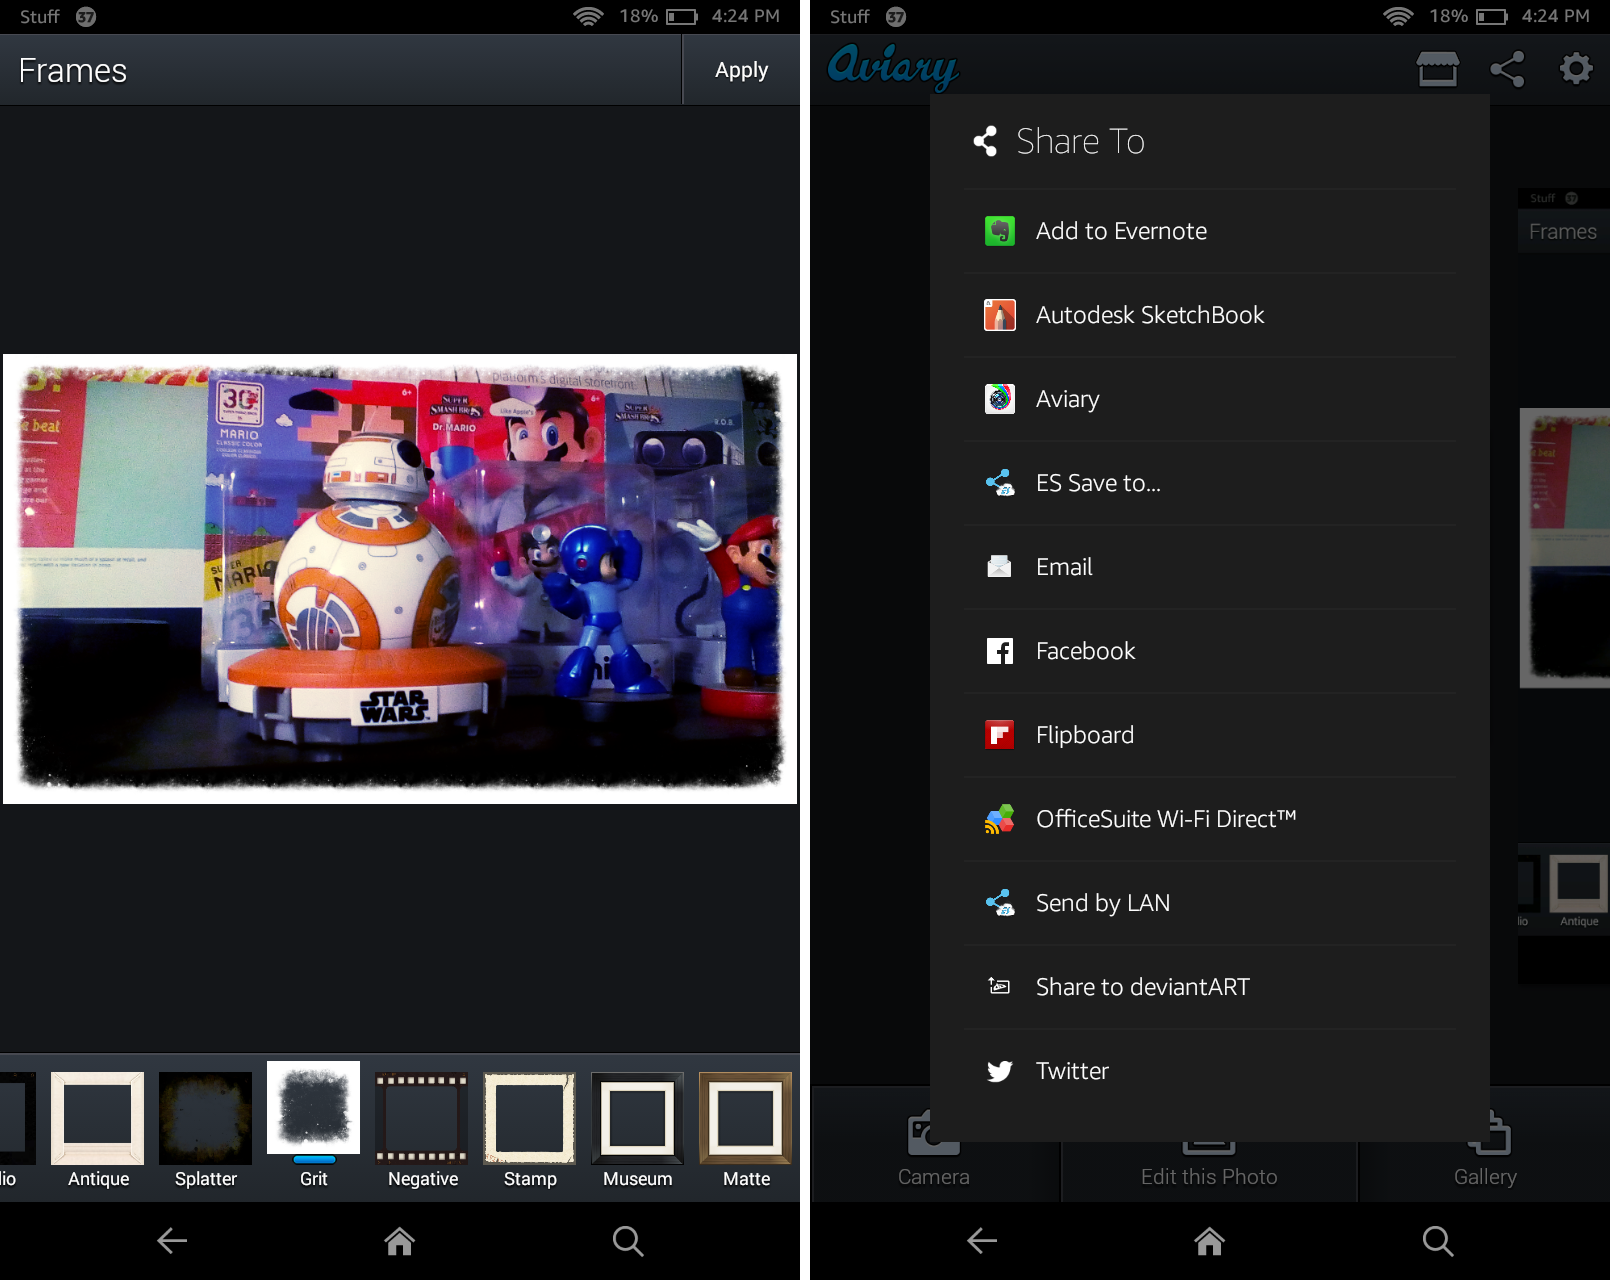1610x1280 pixels.
Task: Choose Add to Evernote
Action: tap(1210, 231)
